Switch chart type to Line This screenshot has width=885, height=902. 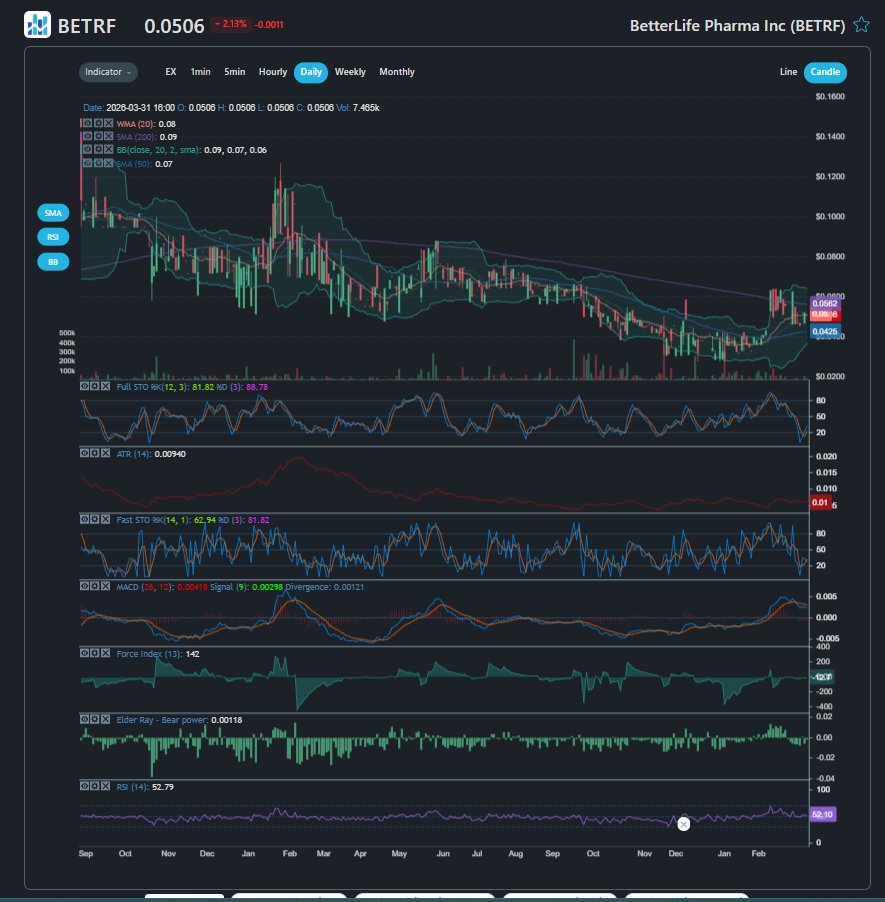pos(788,72)
